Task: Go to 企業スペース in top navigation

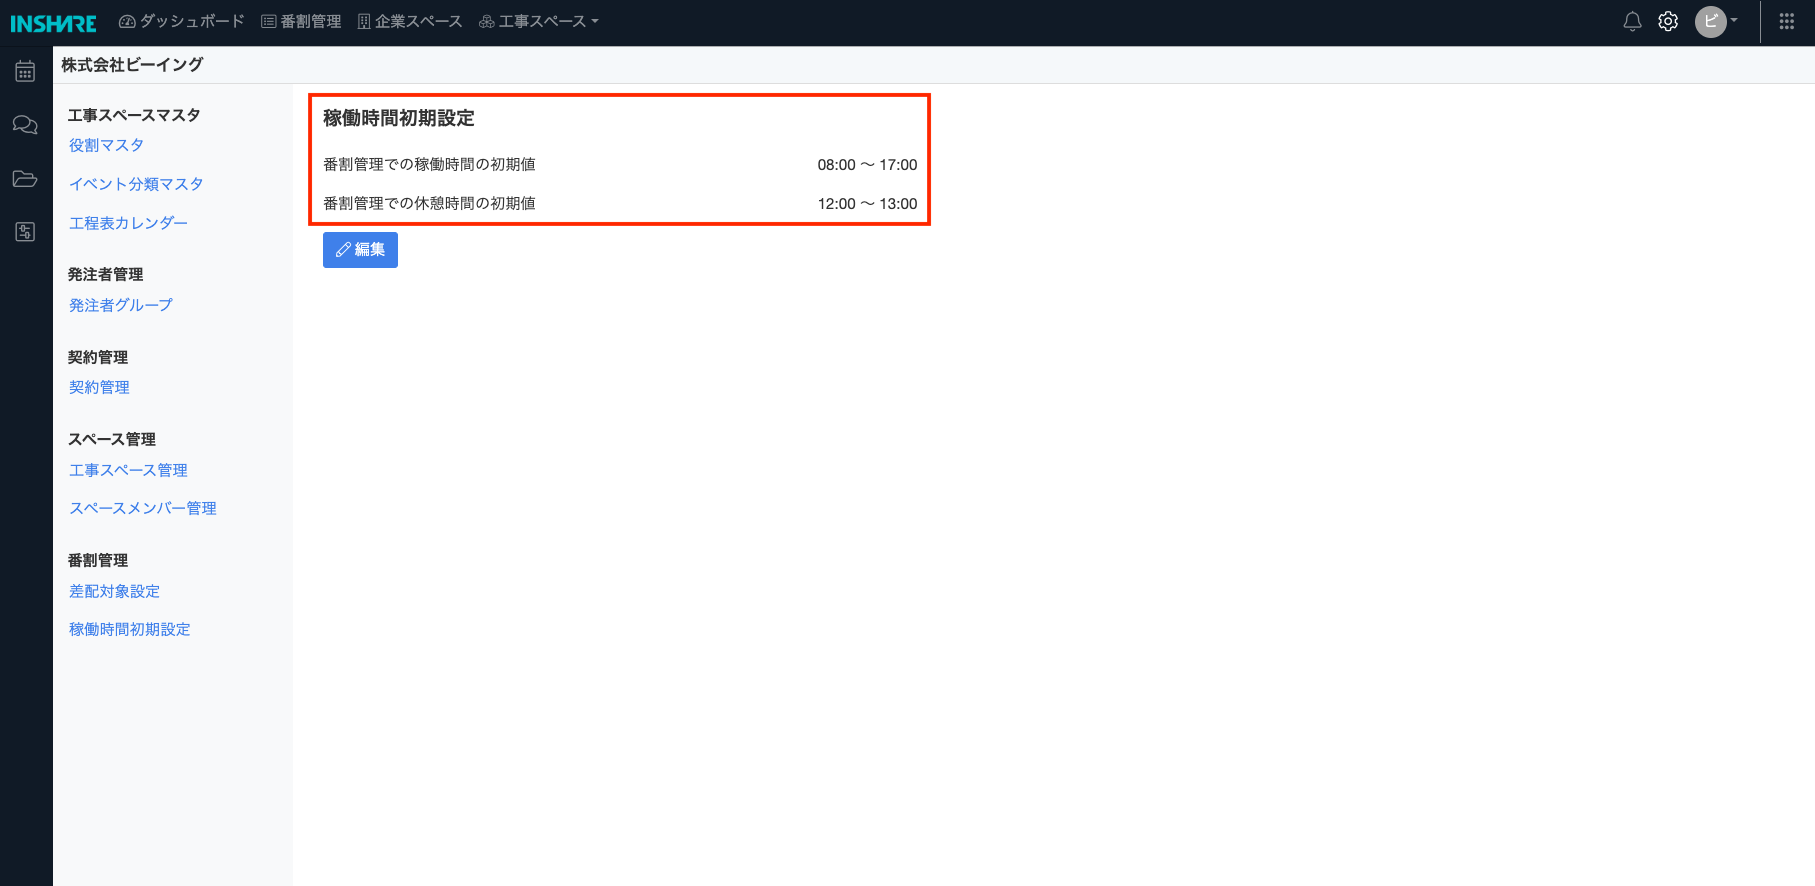Action: pos(410,21)
